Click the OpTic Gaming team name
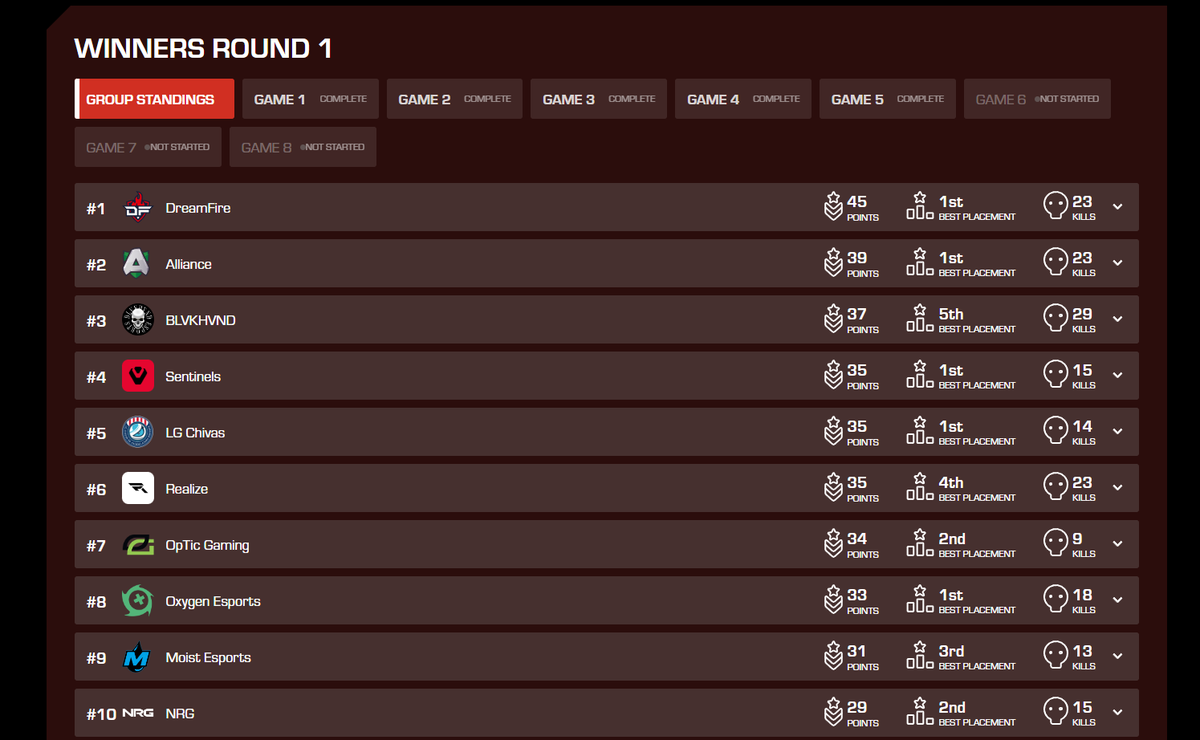 (x=207, y=545)
